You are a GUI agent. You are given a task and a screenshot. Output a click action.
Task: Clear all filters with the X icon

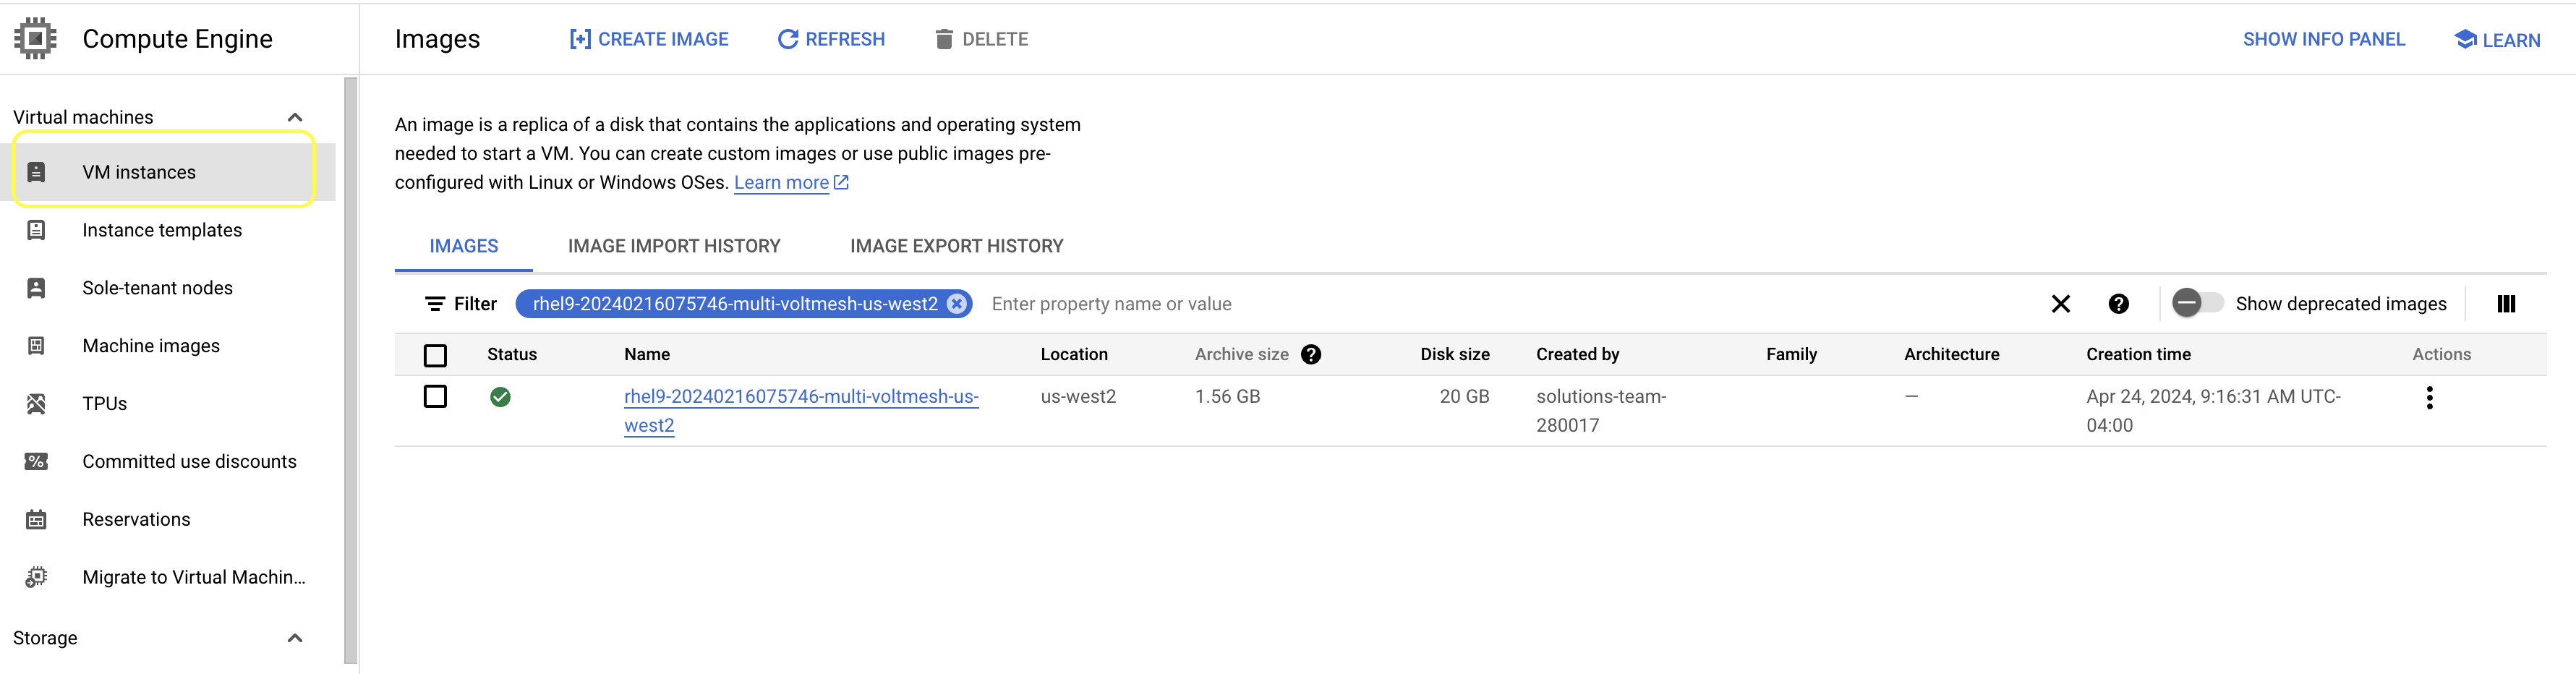click(x=2060, y=304)
